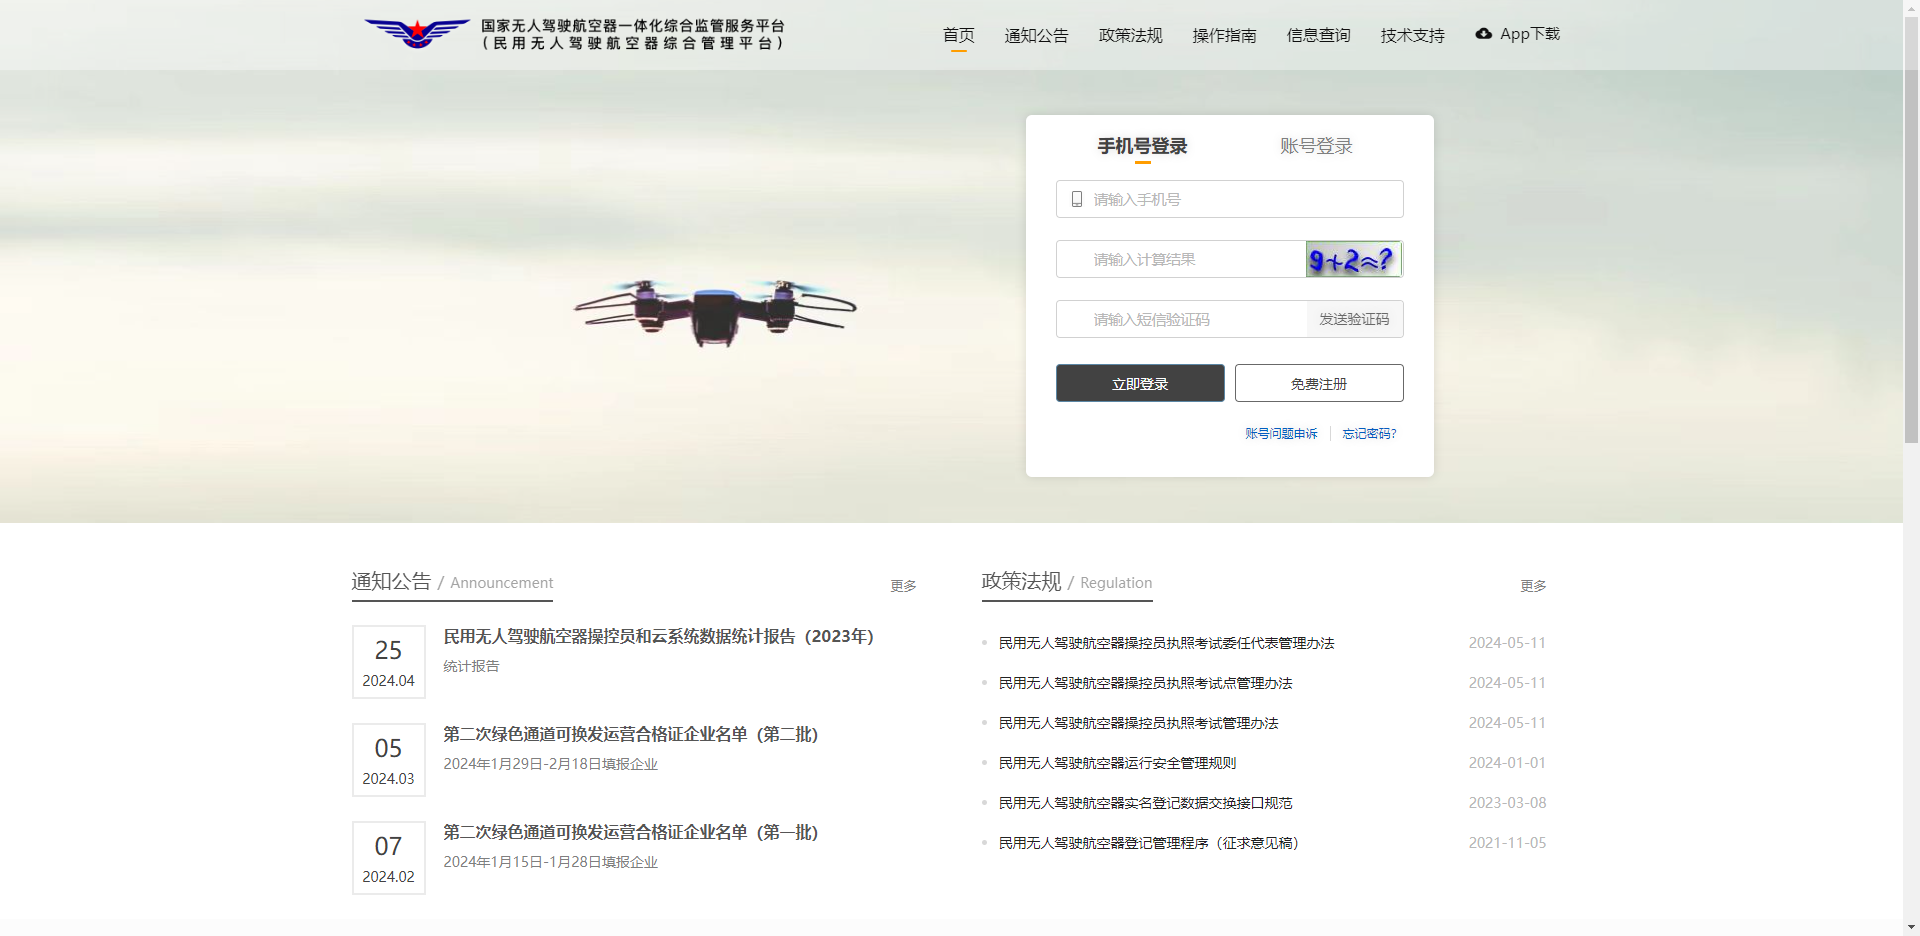This screenshot has height=936, width=1920.
Task: Navigate to 操作指南 in the navigation bar
Action: pos(1223,35)
